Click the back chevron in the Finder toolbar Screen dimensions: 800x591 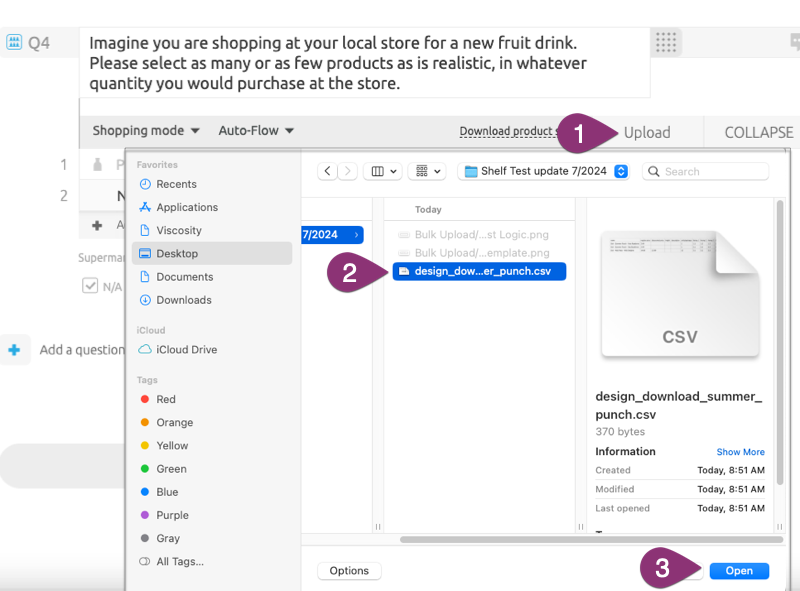click(327, 171)
